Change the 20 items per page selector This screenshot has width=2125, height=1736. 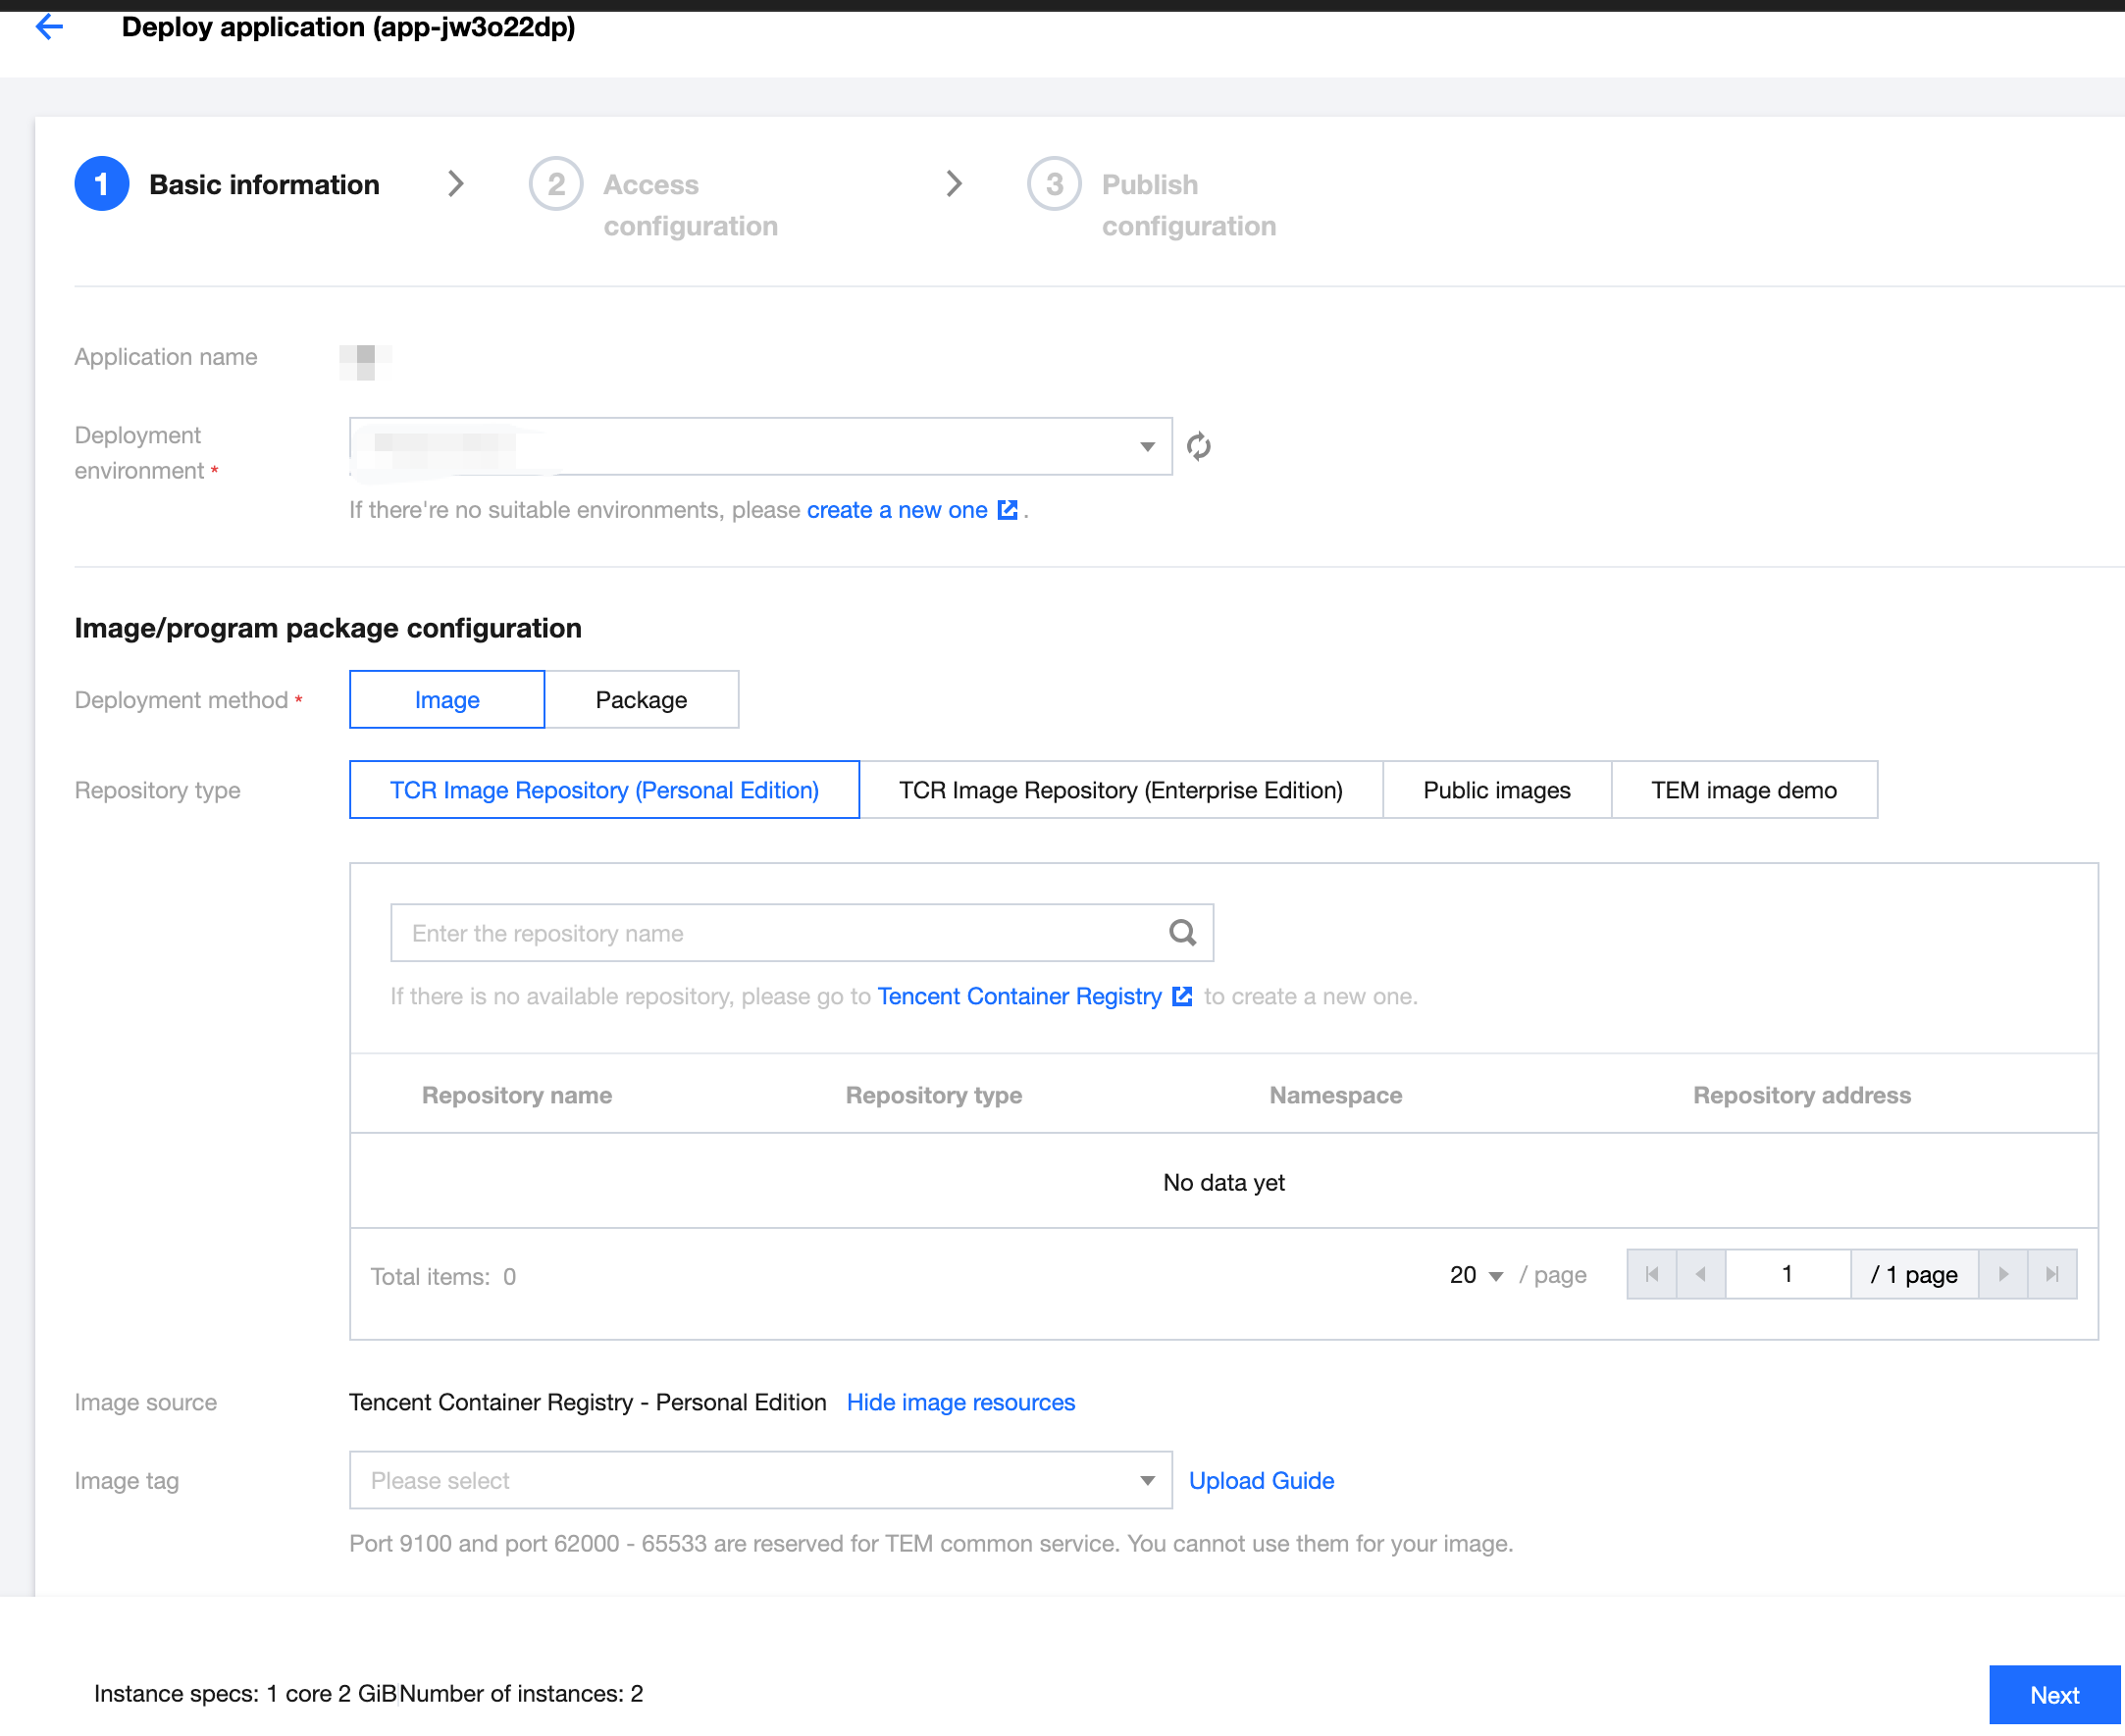pyautogui.click(x=1476, y=1275)
